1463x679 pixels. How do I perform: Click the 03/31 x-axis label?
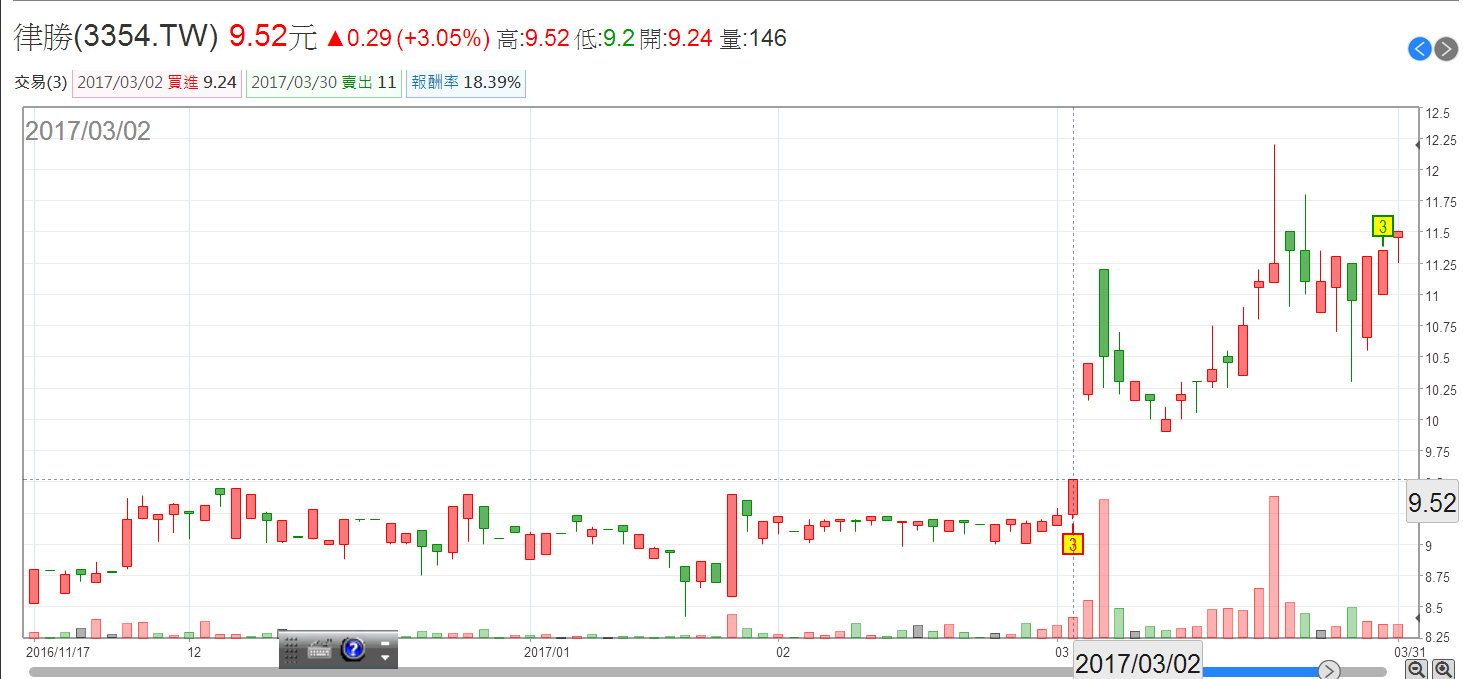coord(1410,652)
